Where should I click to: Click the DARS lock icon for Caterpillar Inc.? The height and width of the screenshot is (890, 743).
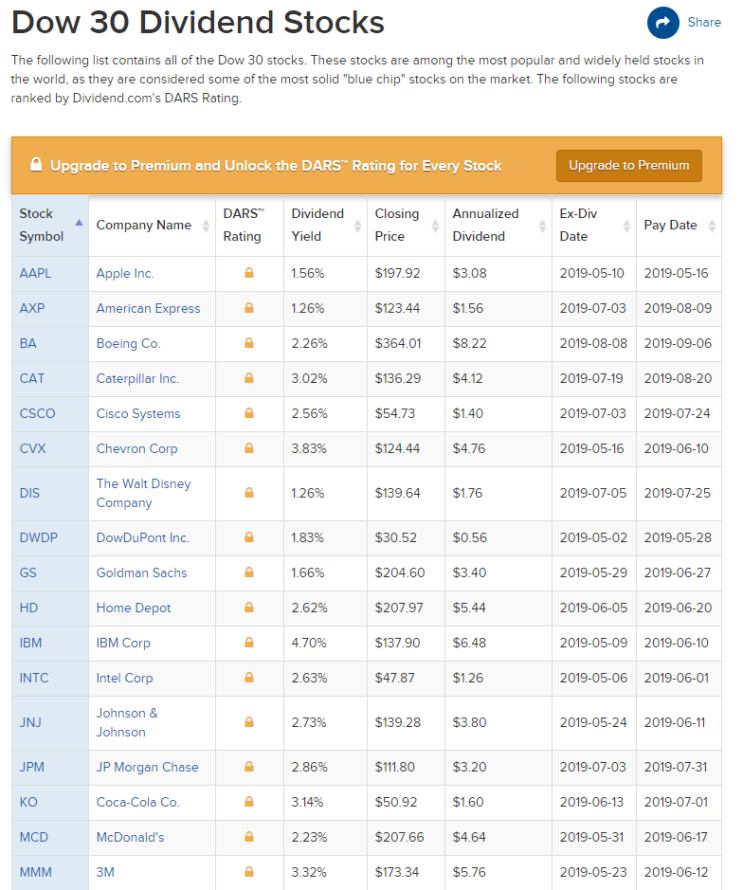tap(249, 378)
